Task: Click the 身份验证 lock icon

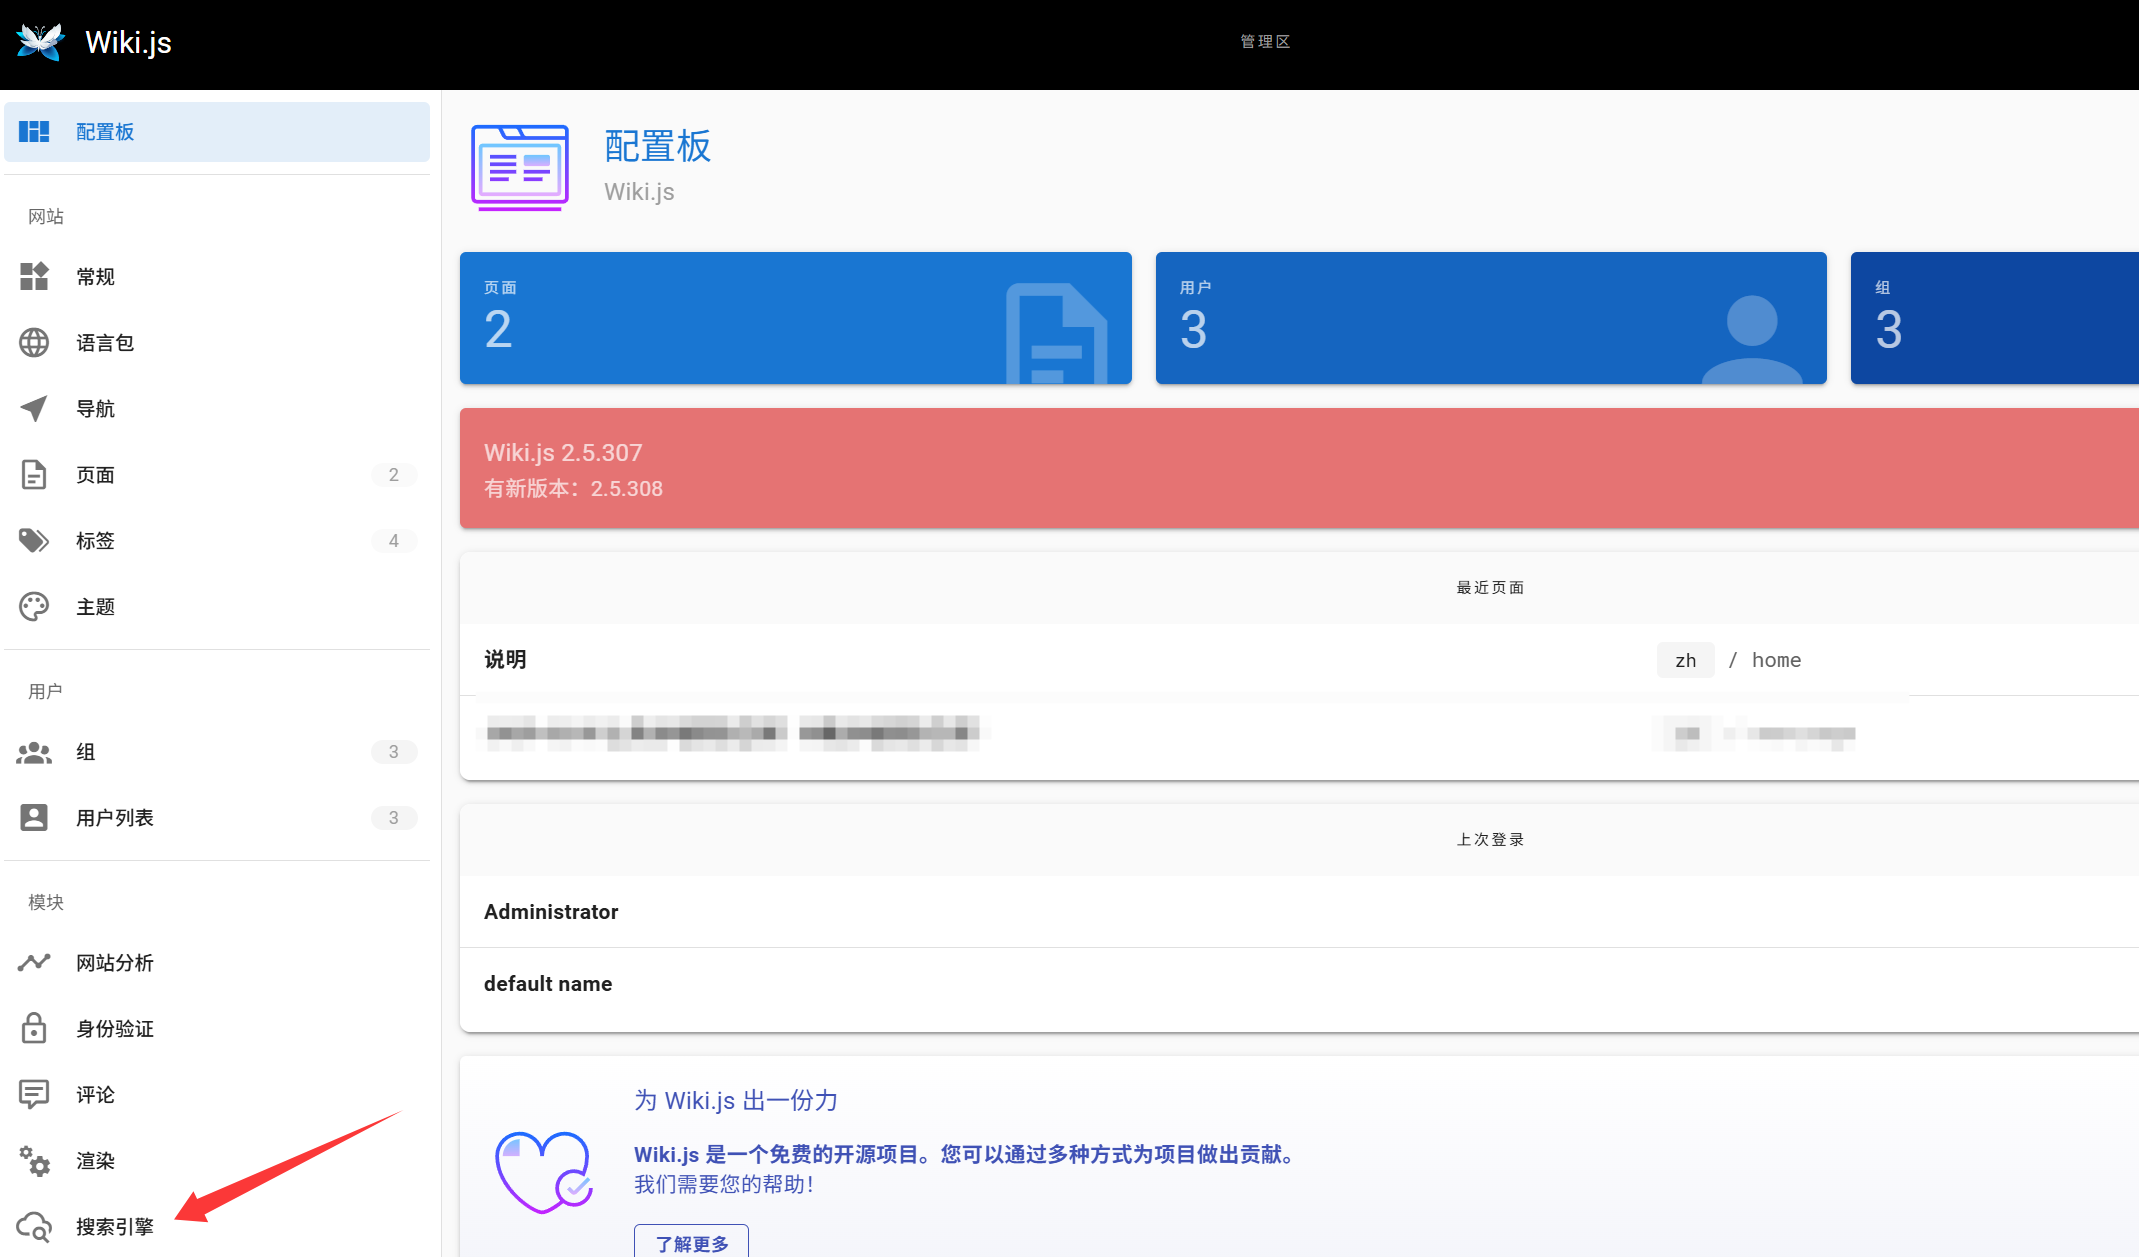Action: coord(34,1029)
